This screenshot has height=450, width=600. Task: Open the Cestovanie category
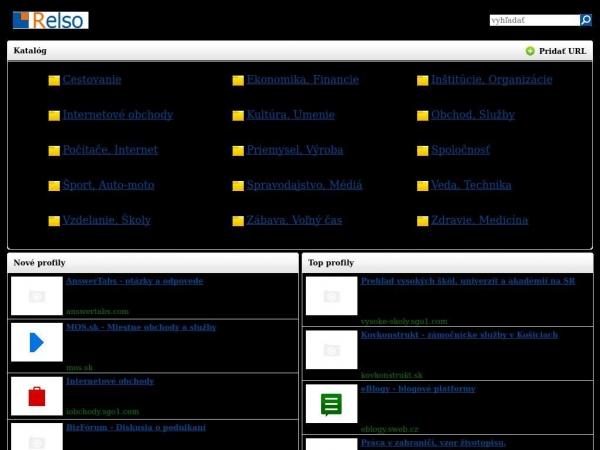(92, 80)
